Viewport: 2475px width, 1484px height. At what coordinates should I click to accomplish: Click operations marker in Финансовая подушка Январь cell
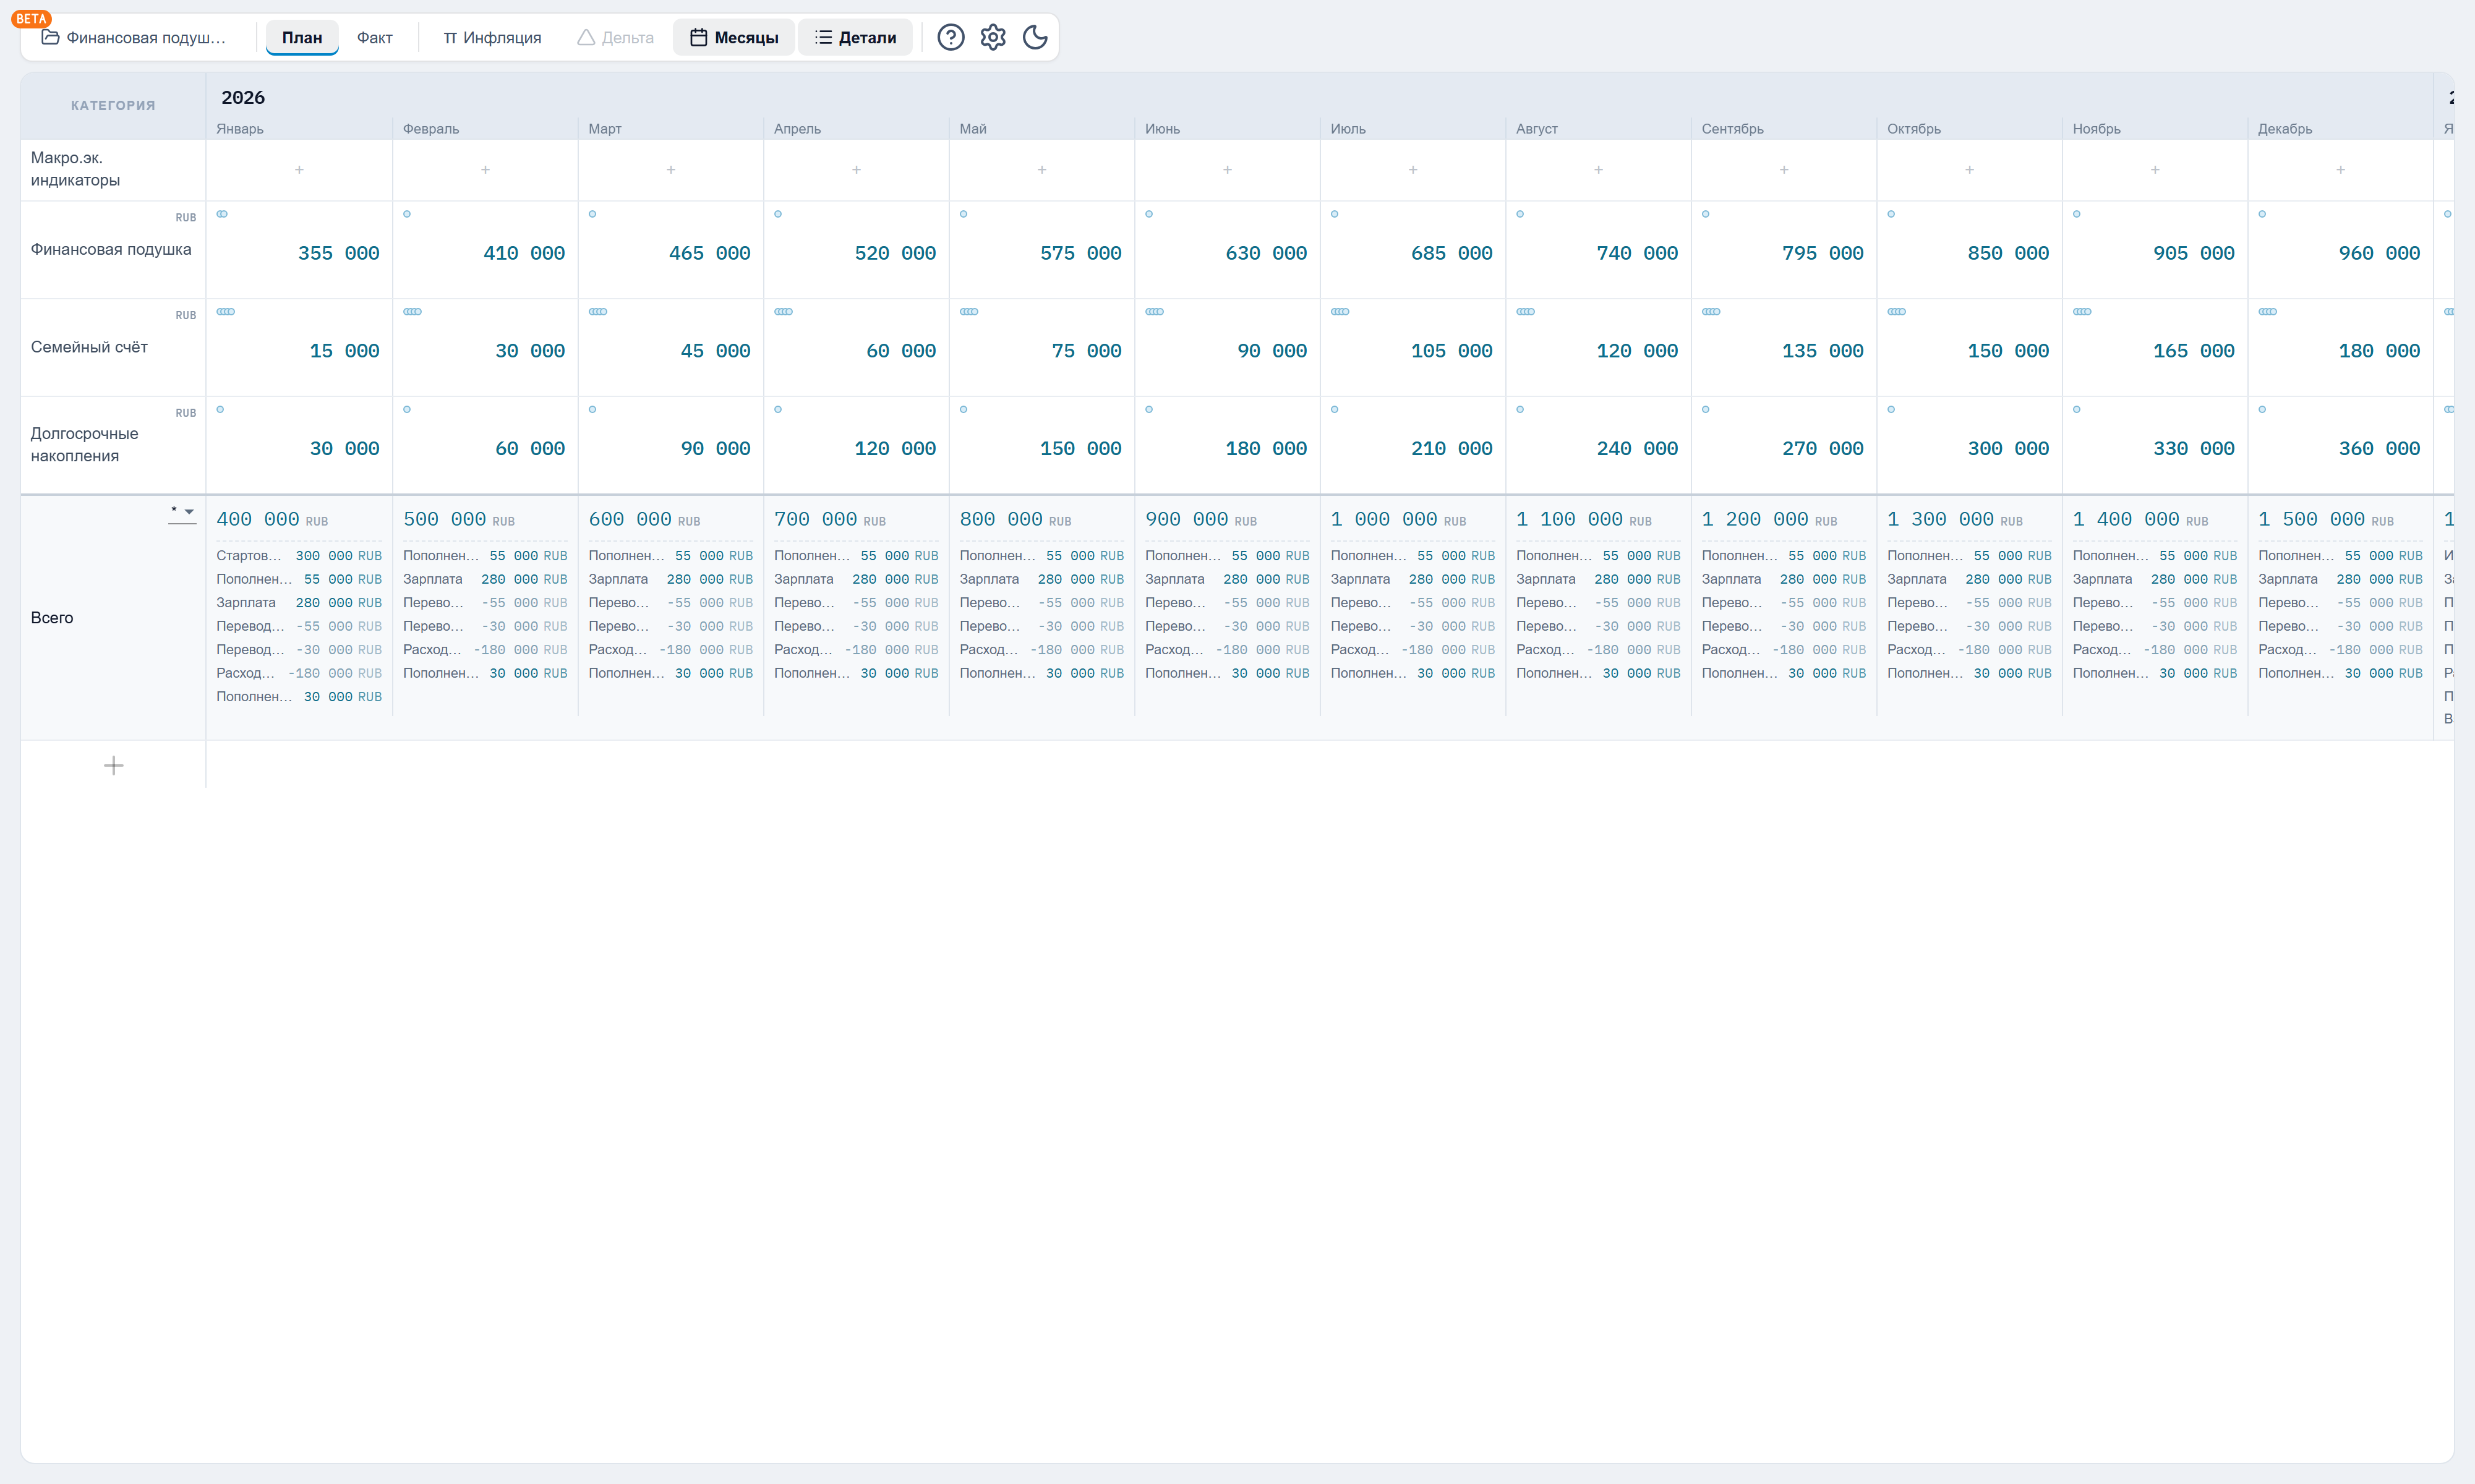click(222, 214)
